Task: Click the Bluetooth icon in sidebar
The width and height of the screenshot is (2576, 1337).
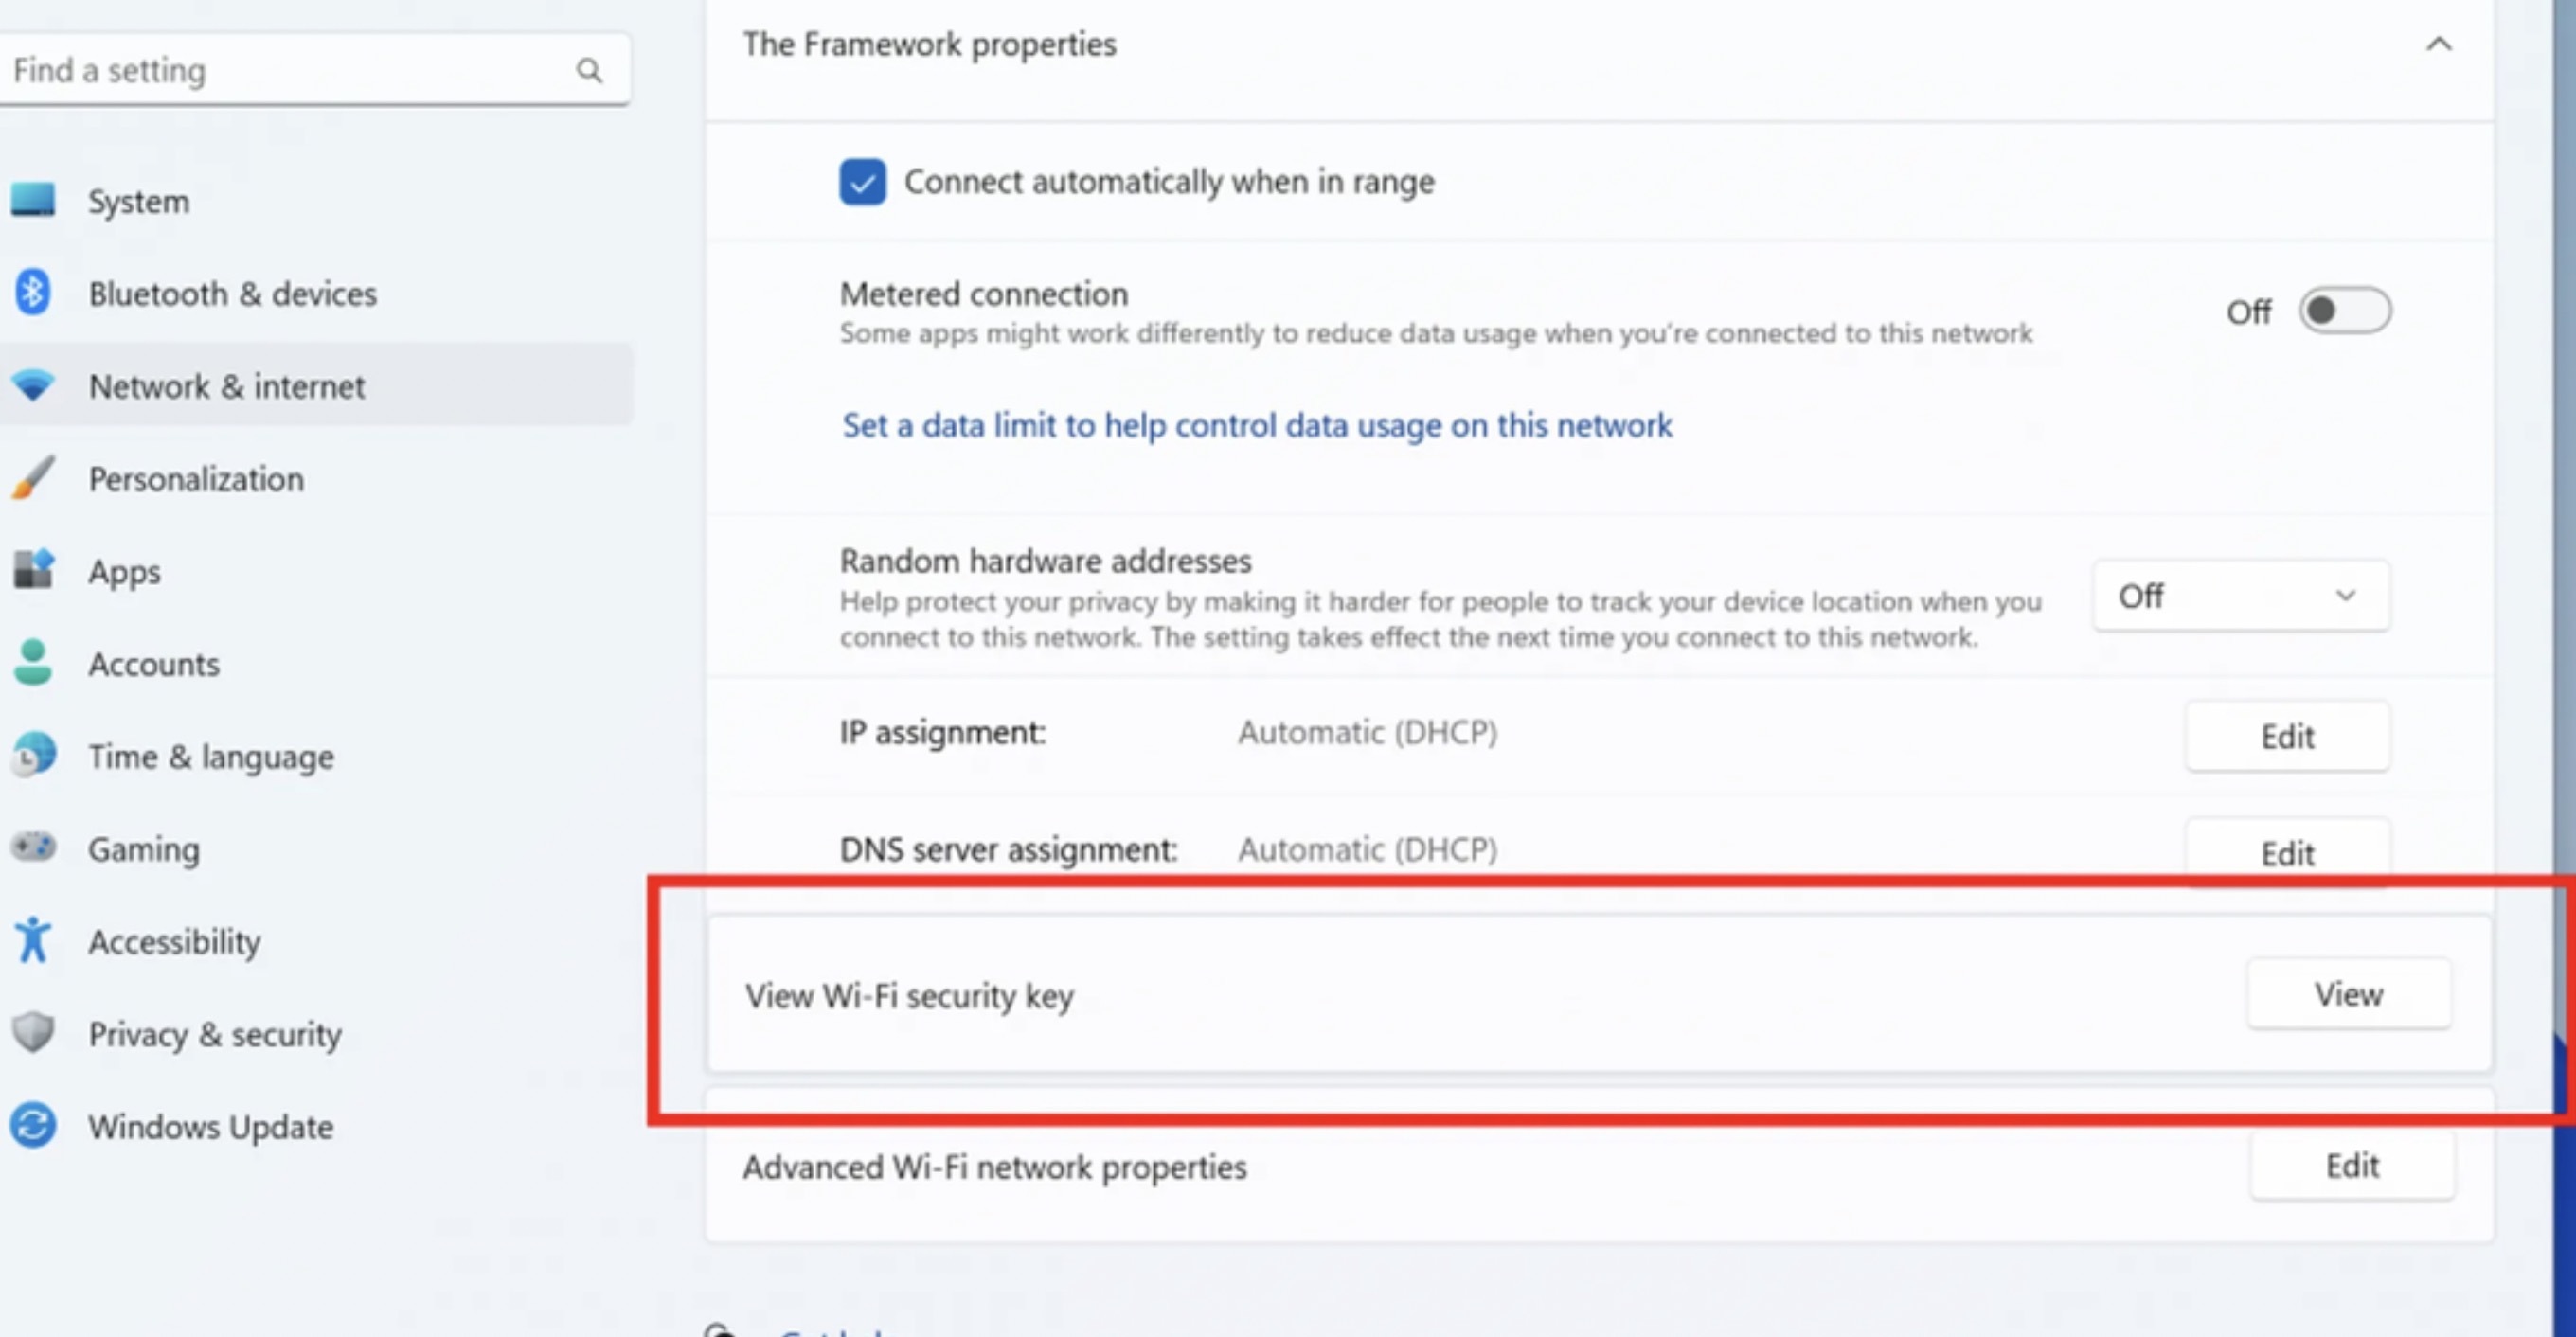Action: tap(33, 293)
